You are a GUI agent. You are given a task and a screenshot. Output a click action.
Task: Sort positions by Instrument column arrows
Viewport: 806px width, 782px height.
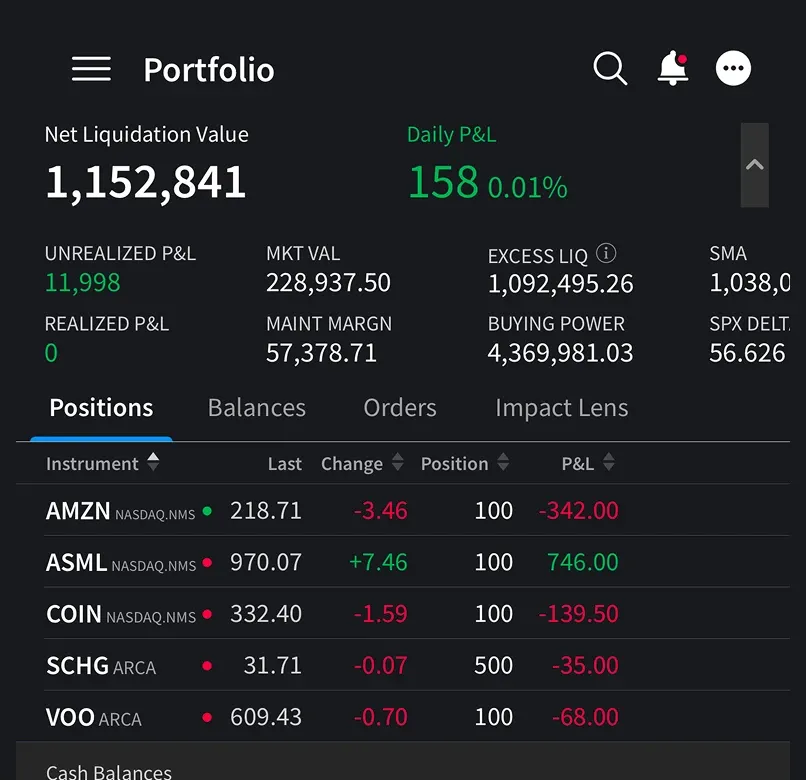153,462
